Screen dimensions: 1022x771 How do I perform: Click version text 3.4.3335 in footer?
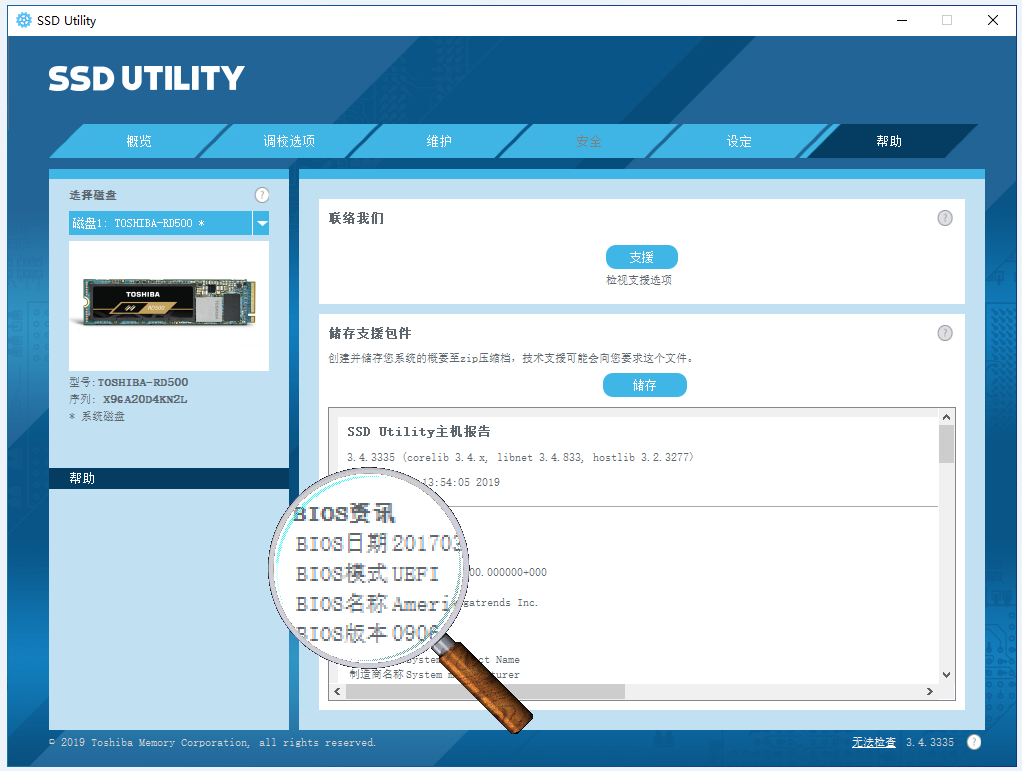click(x=929, y=742)
